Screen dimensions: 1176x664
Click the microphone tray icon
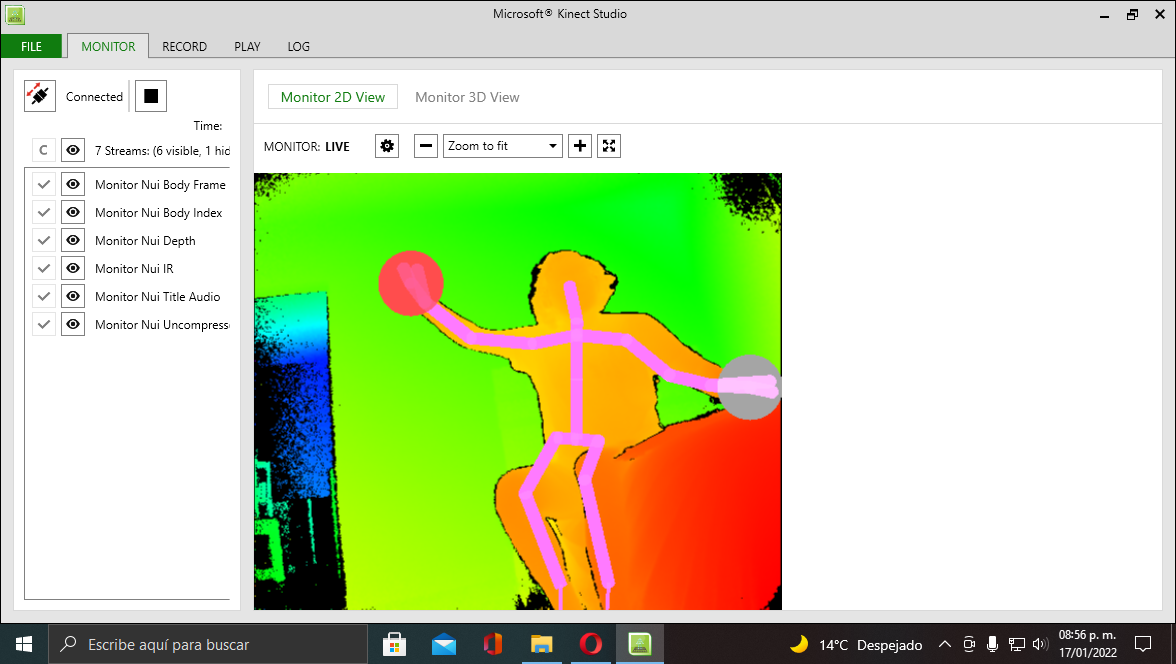(992, 644)
